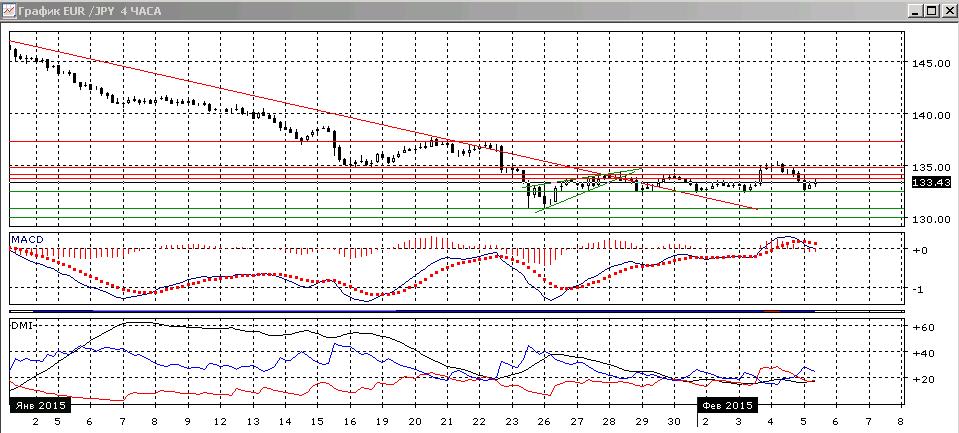The height and width of the screenshot is (433, 959).
Task: Click the -1 MACD scale label
Action: tap(920, 289)
